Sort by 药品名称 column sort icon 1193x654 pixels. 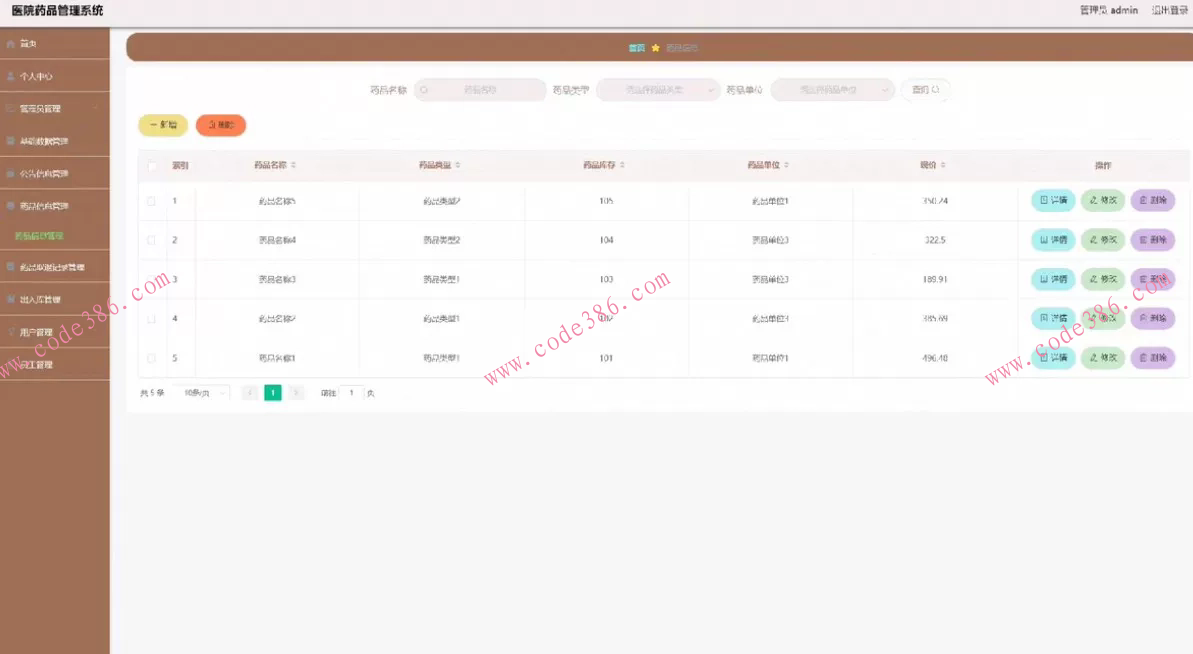(x=294, y=165)
